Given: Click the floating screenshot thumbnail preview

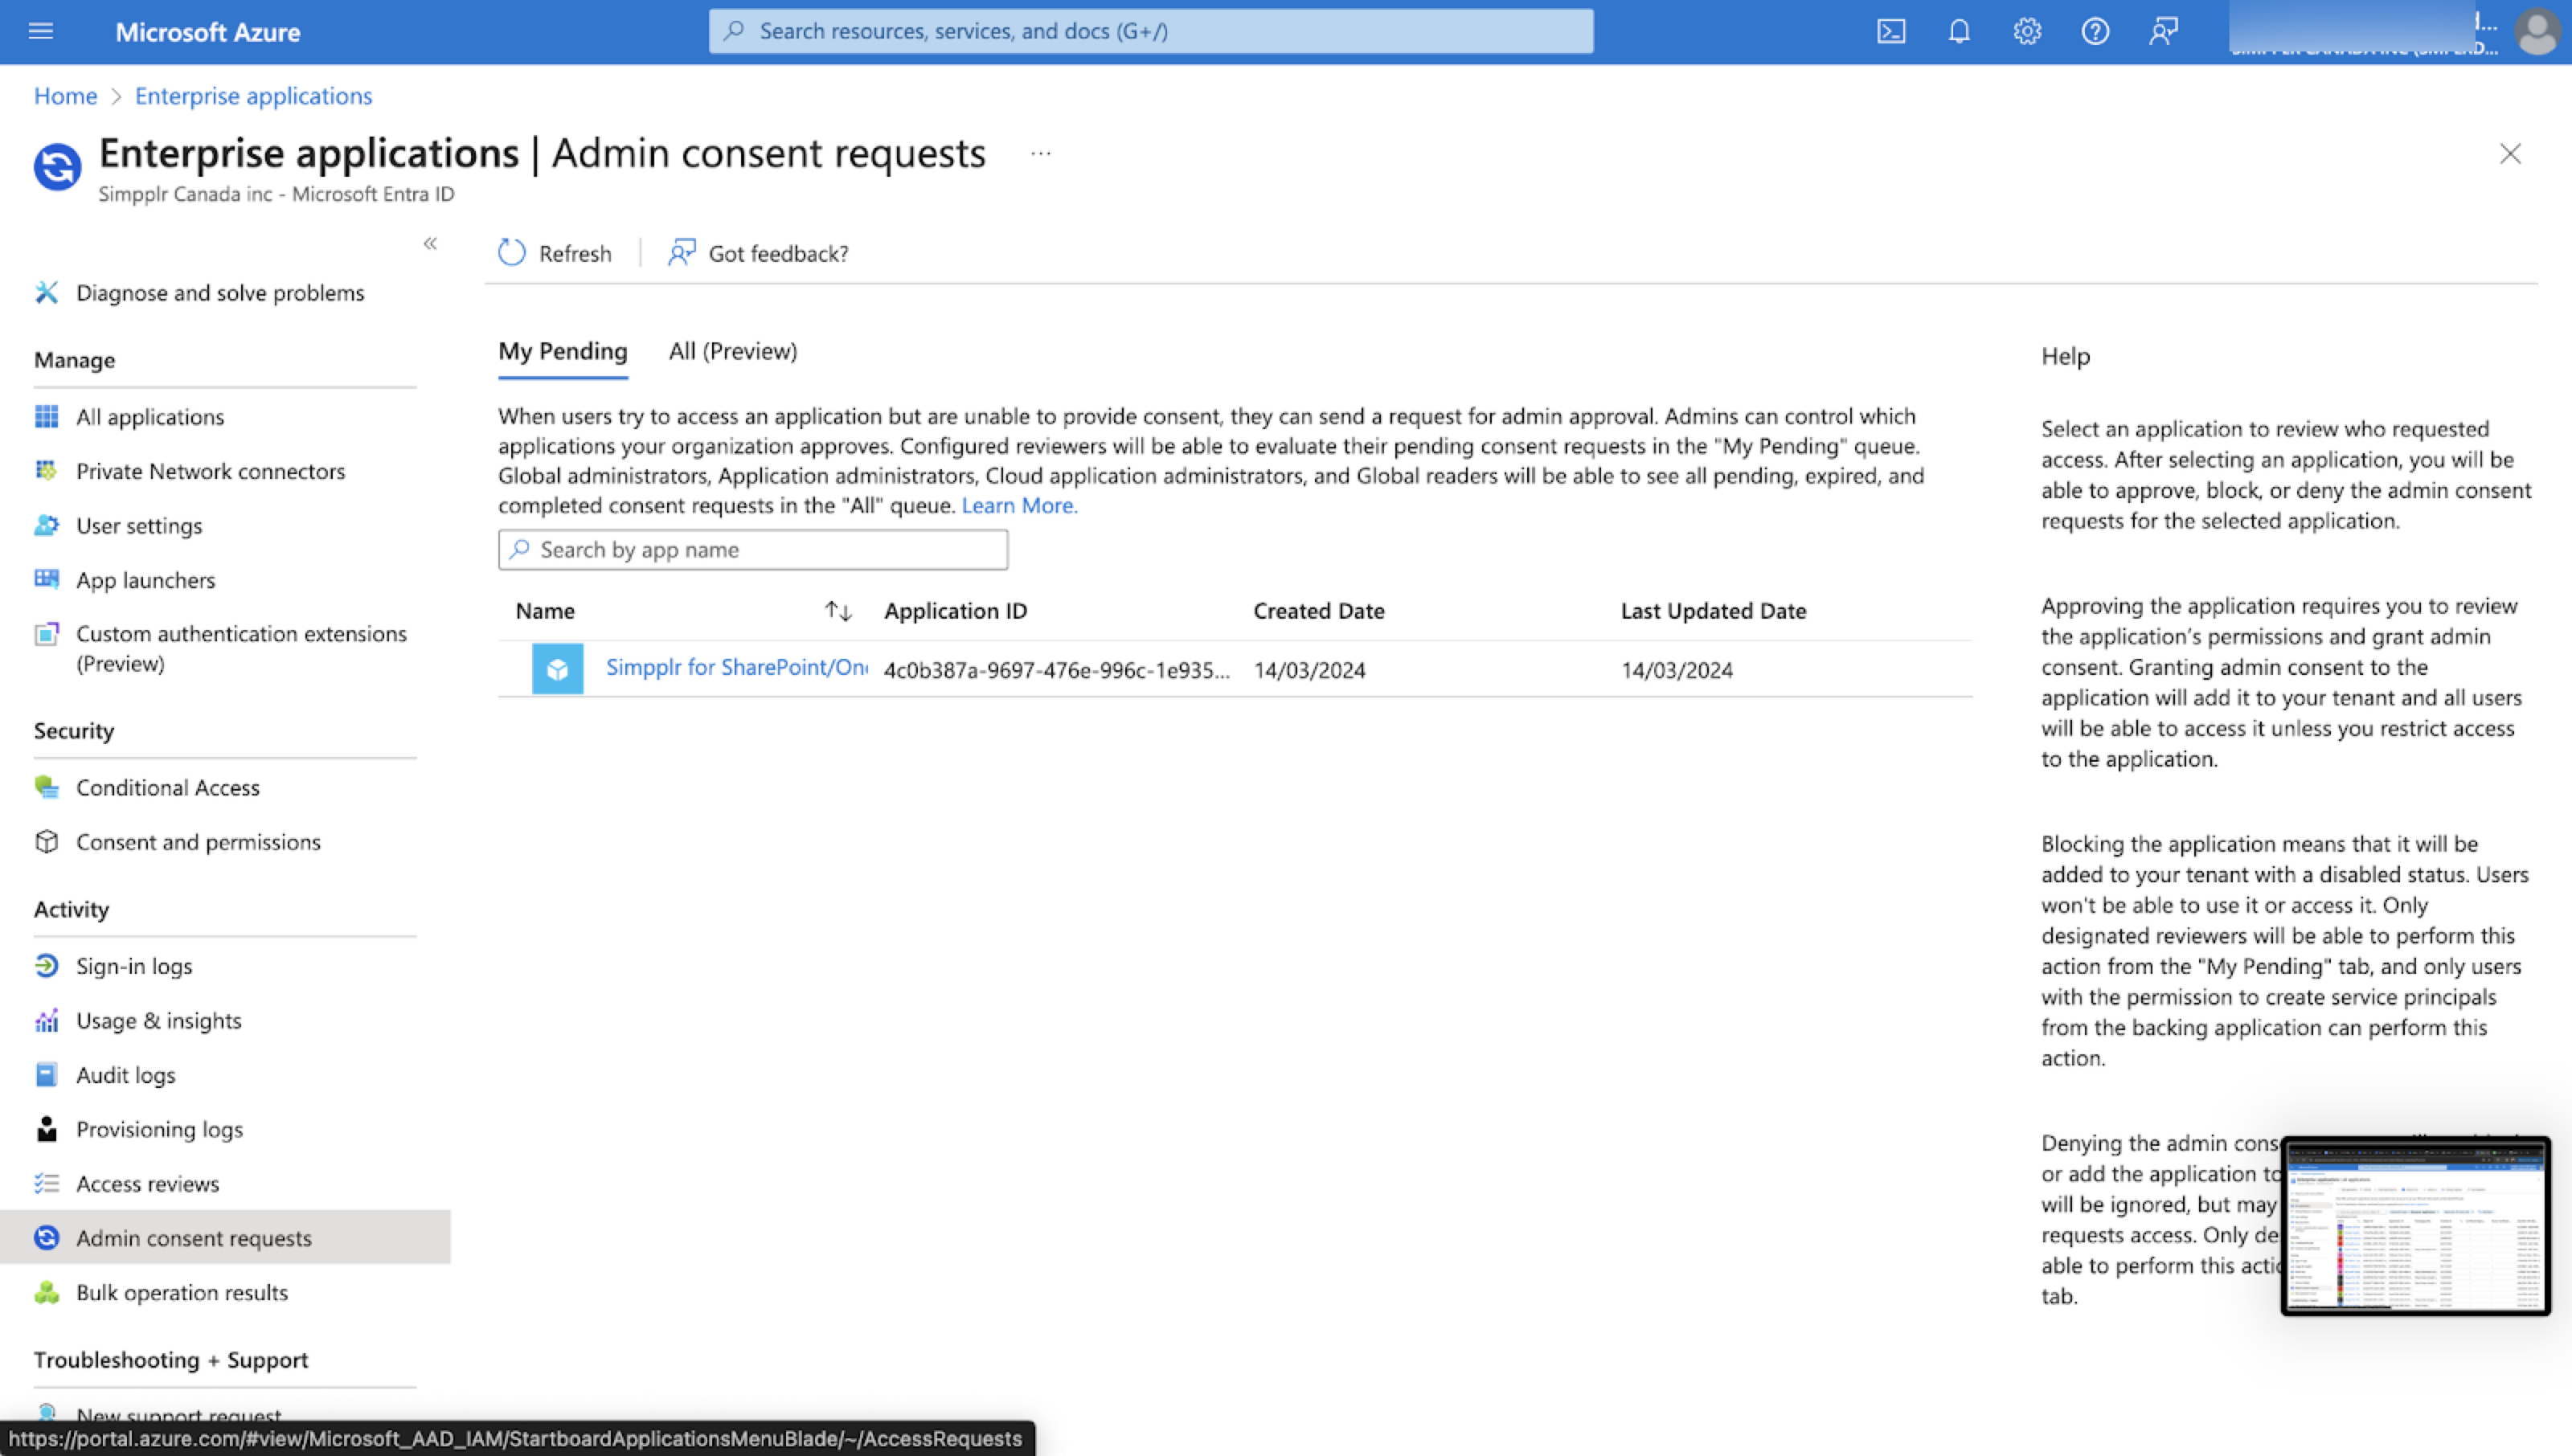Looking at the screenshot, I should pos(2415,1226).
